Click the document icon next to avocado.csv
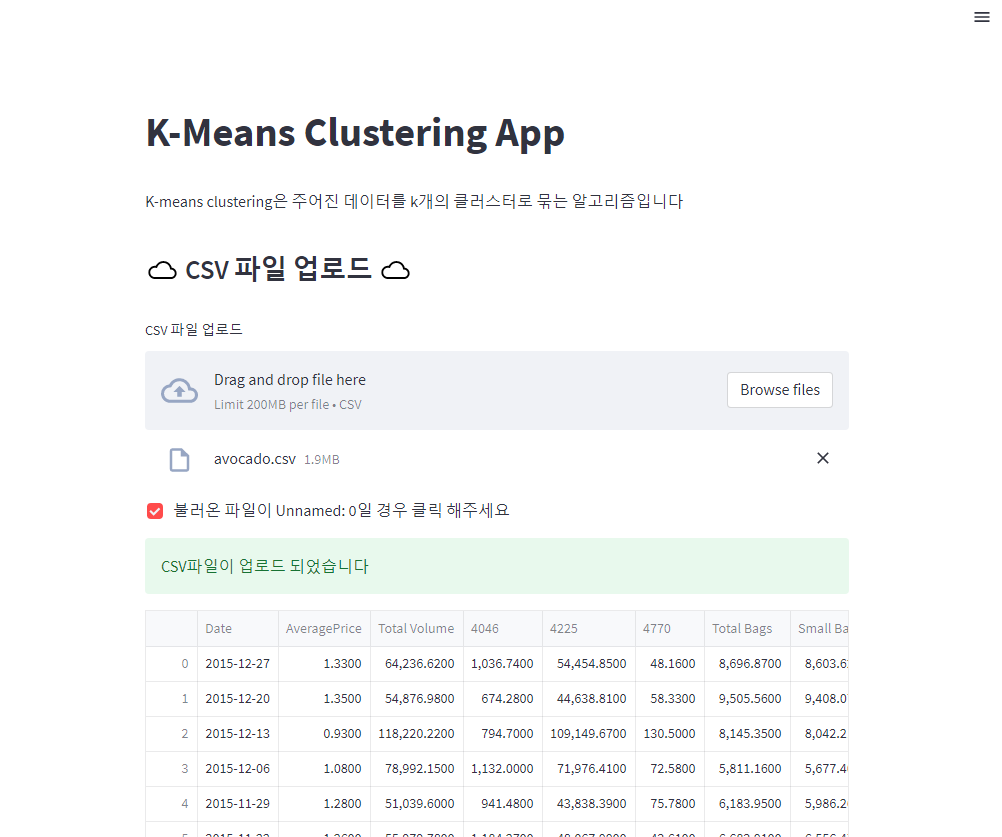 (180, 459)
